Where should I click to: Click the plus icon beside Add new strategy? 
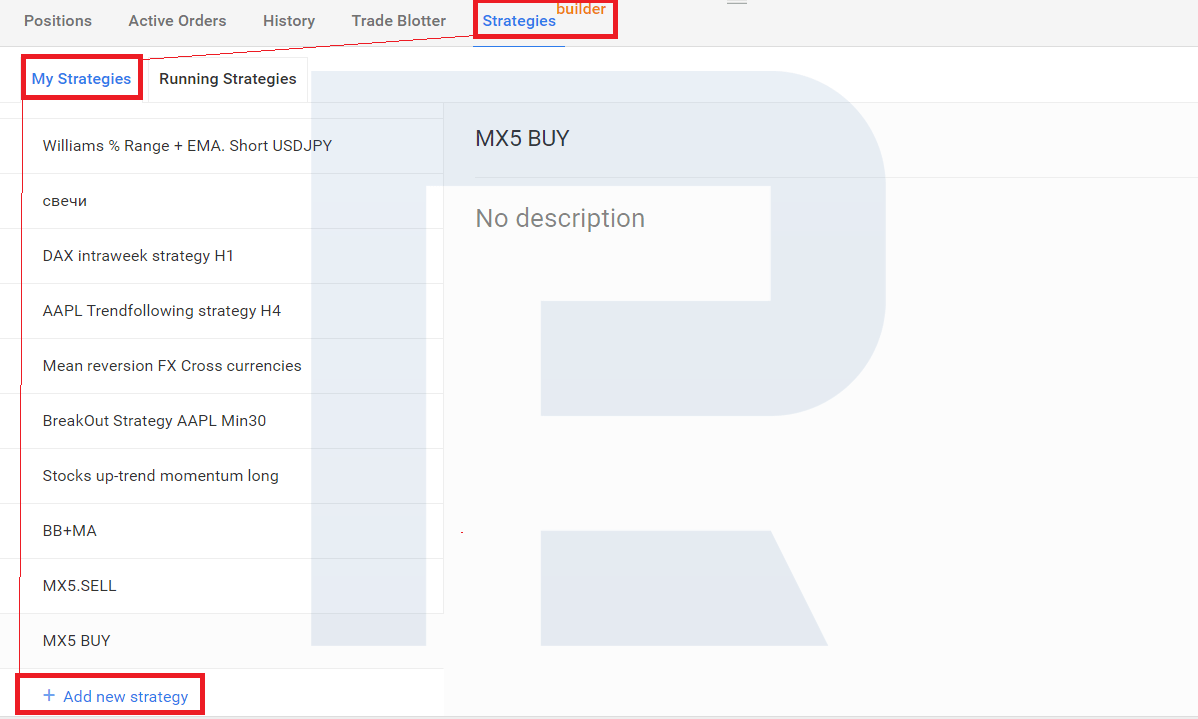pyautogui.click(x=49, y=695)
